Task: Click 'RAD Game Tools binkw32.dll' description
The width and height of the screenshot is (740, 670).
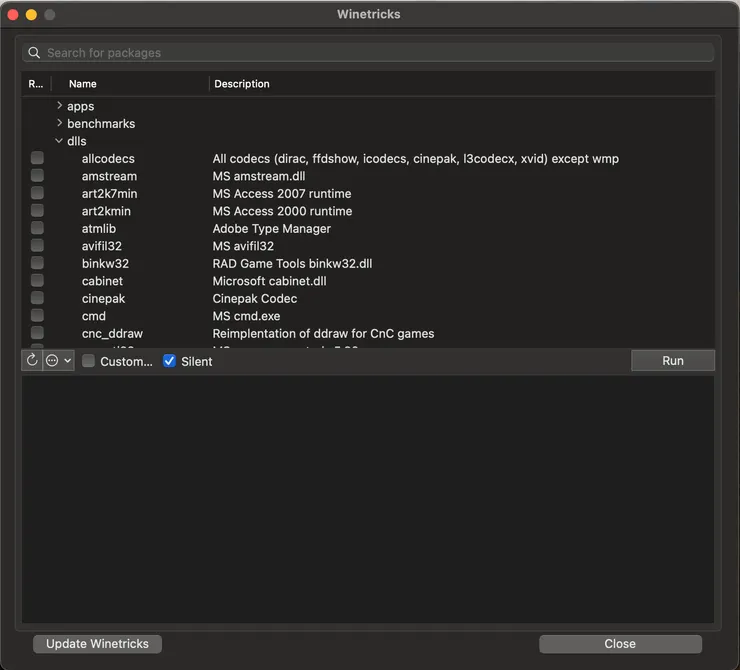Action: [292, 263]
